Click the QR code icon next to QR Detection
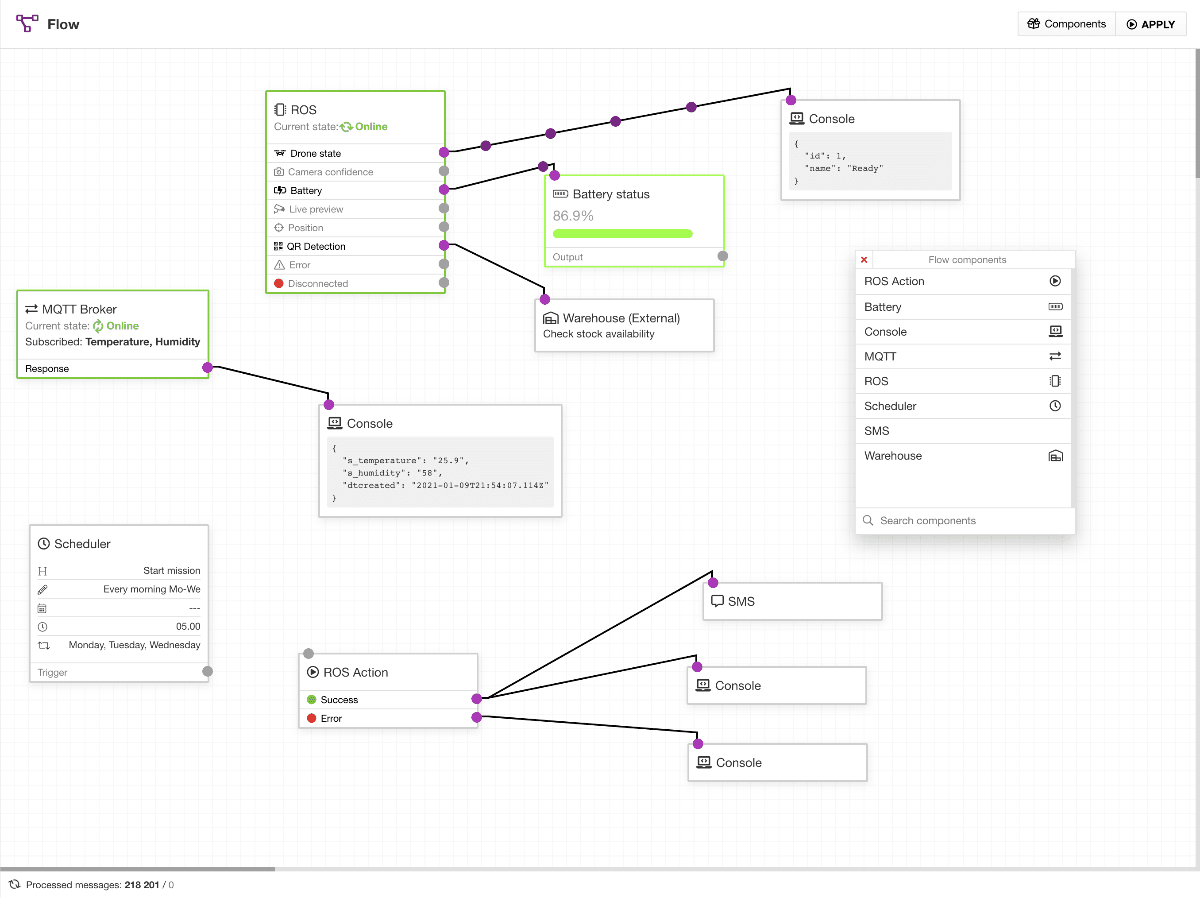 point(279,246)
